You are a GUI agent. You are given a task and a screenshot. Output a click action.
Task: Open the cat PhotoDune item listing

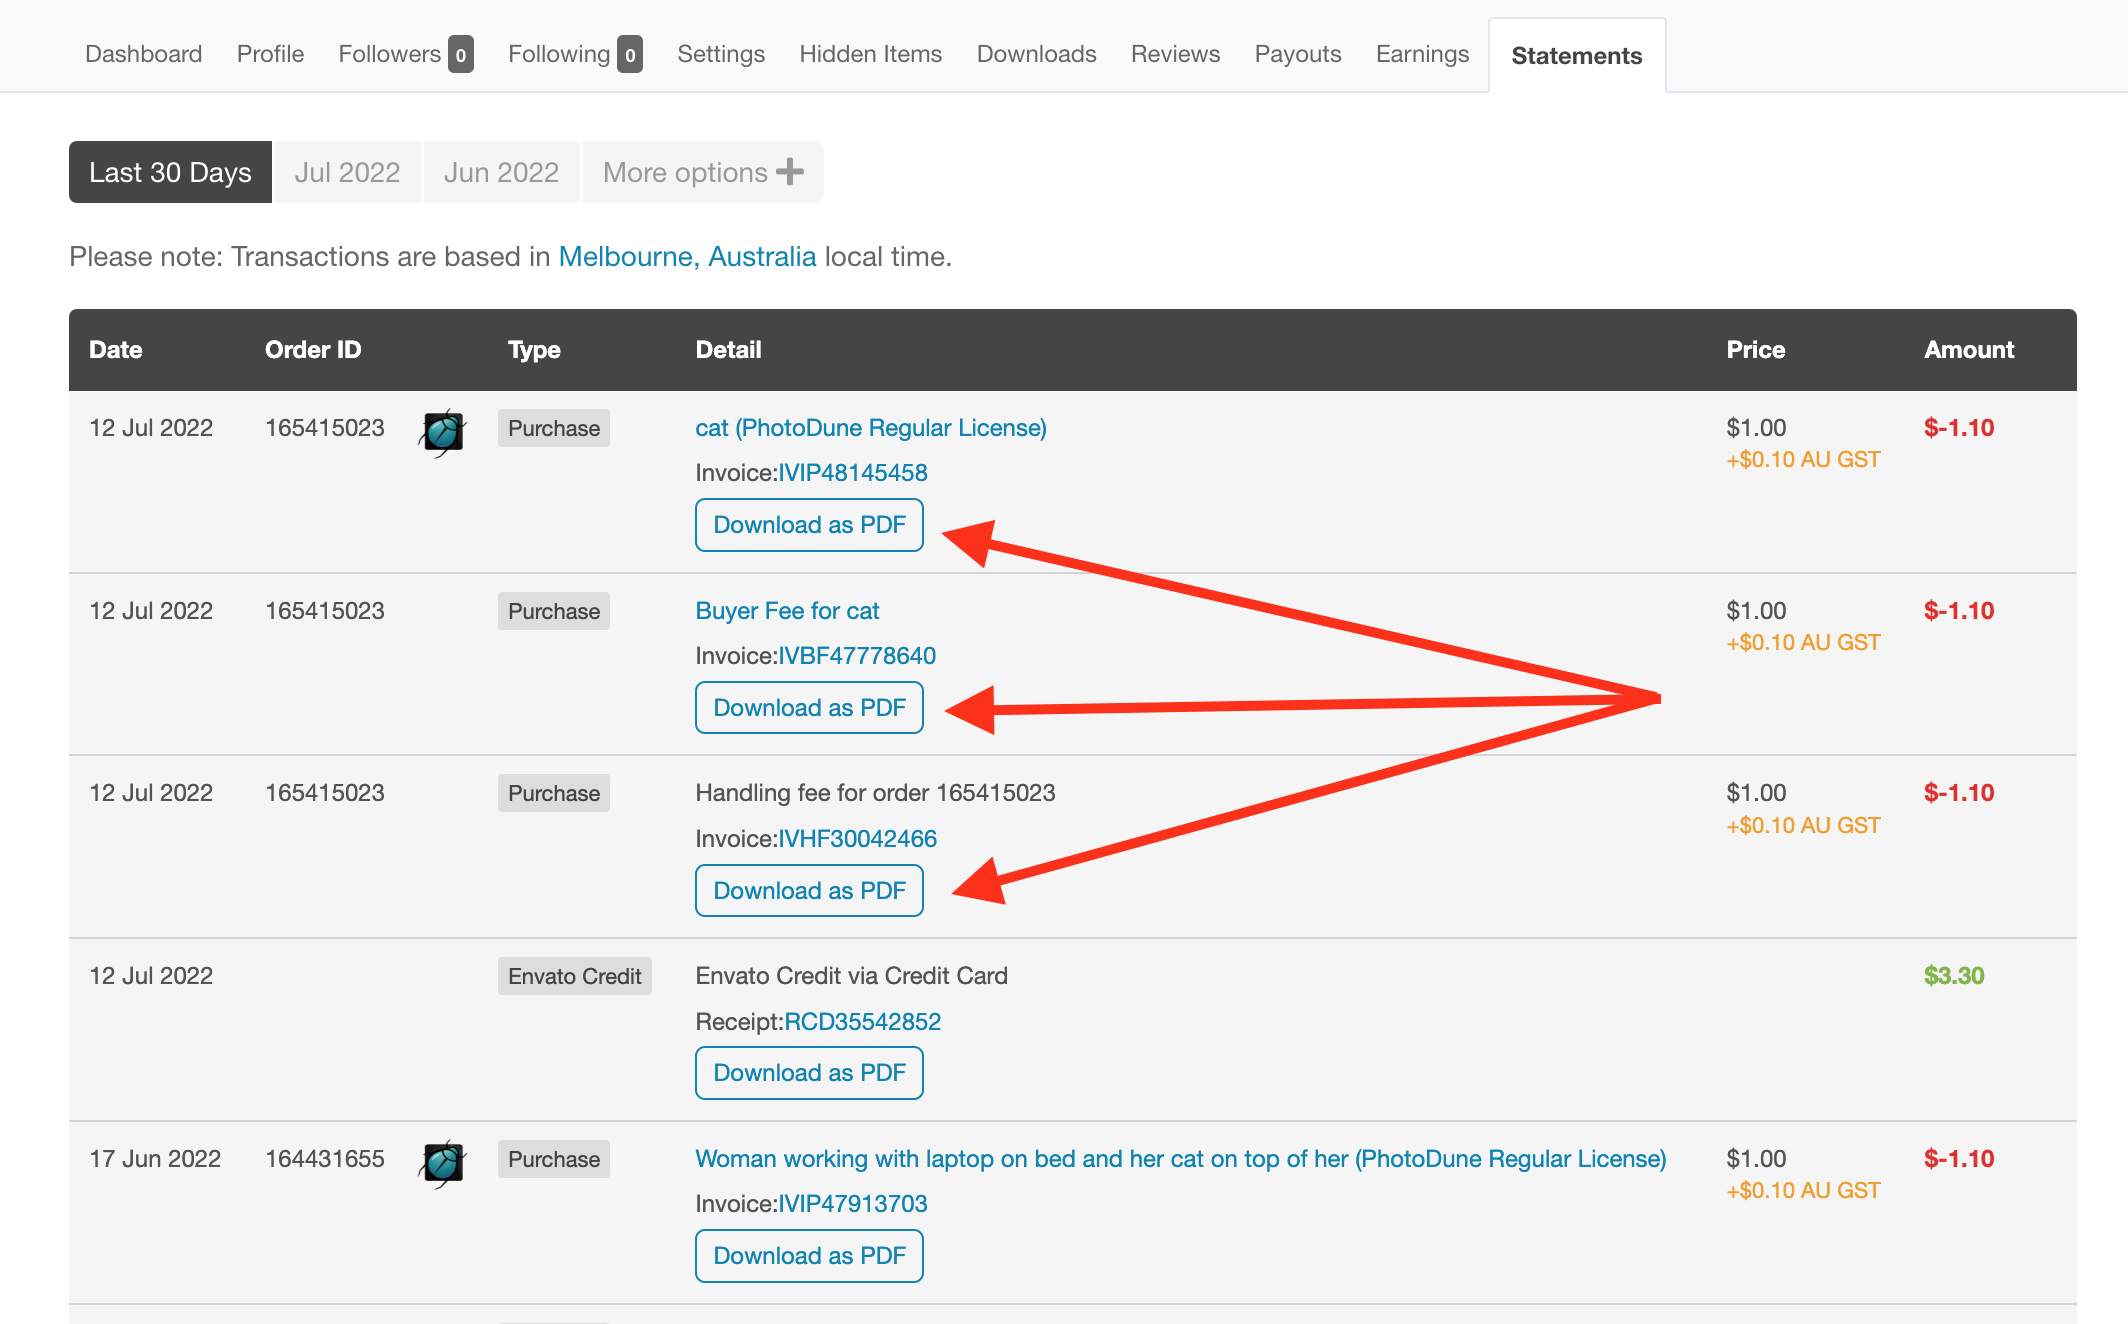(x=870, y=427)
